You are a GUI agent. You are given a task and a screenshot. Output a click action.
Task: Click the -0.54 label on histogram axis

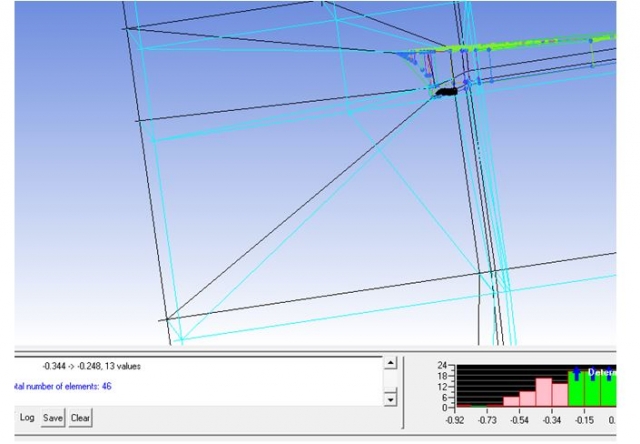pos(519,422)
